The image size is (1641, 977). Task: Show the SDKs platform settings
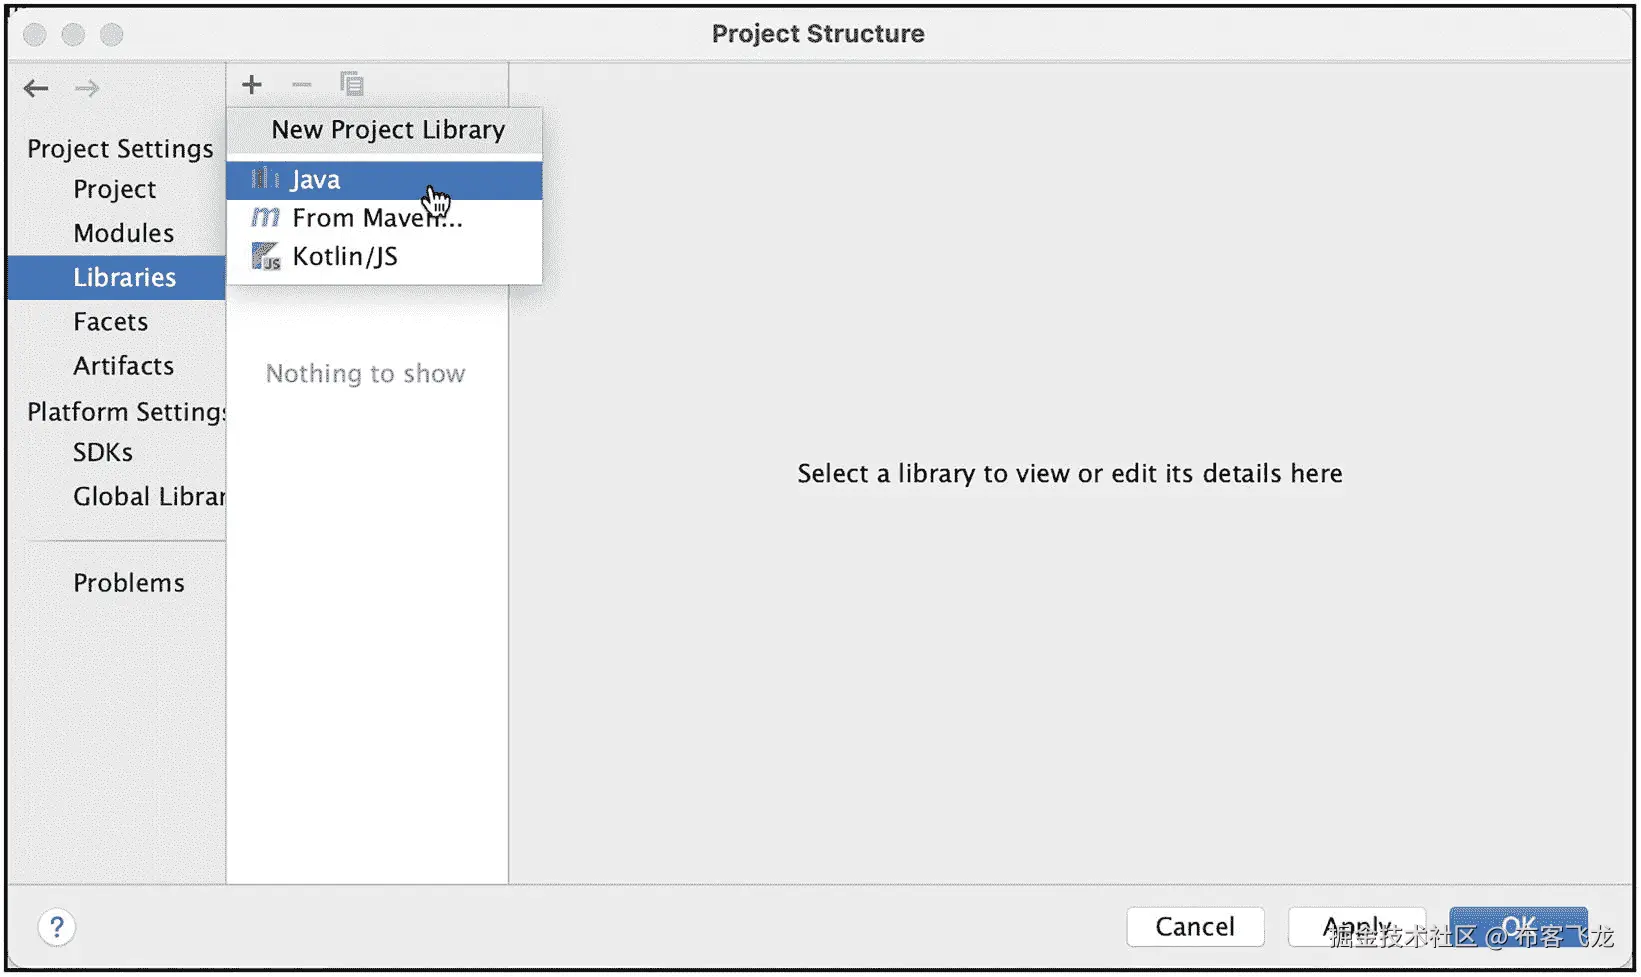(x=102, y=452)
